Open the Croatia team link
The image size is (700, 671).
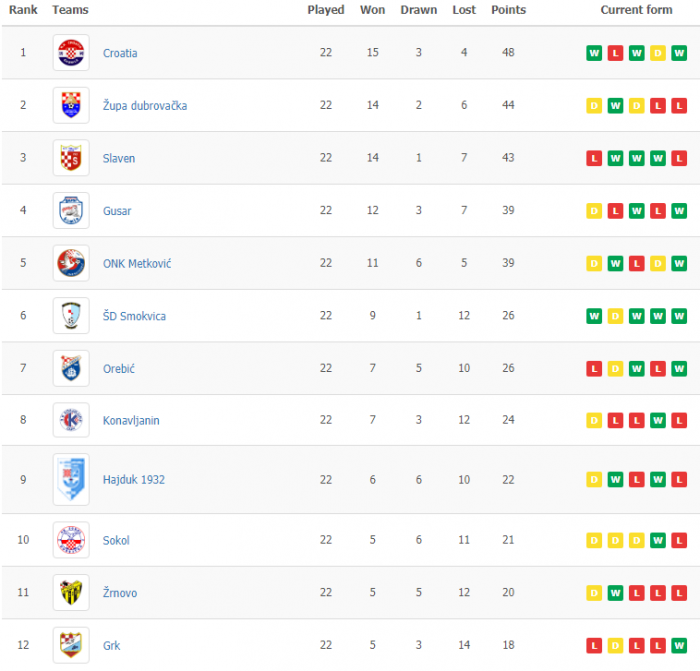point(120,53)
